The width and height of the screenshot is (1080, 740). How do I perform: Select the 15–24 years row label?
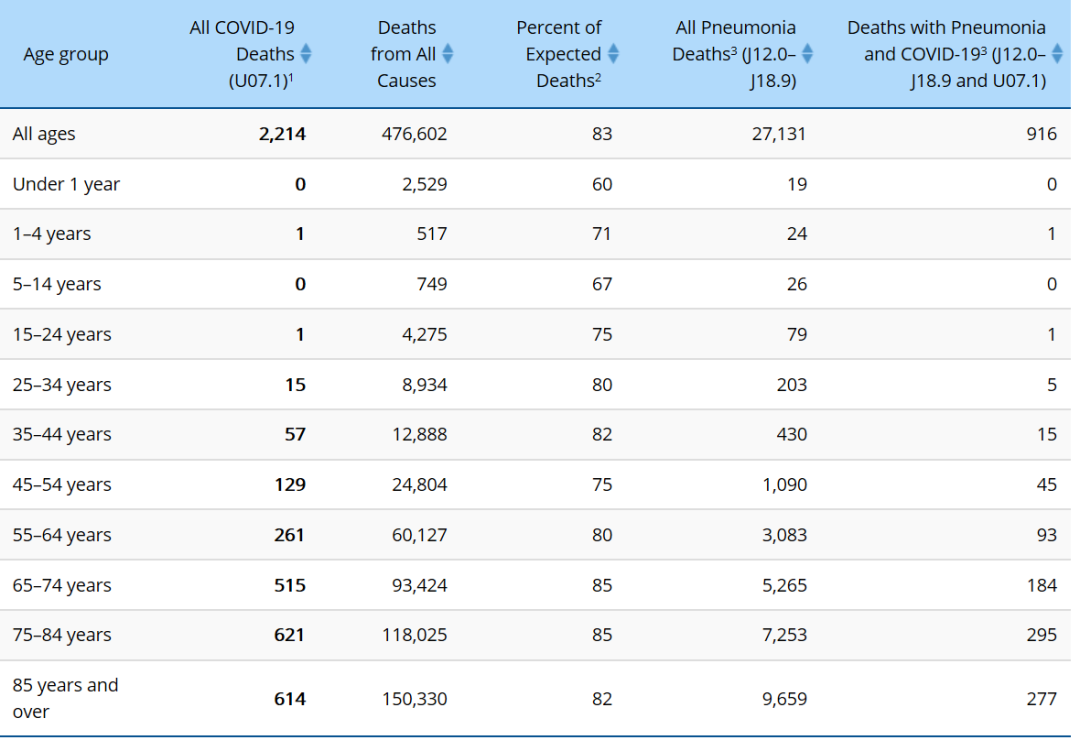62,334
